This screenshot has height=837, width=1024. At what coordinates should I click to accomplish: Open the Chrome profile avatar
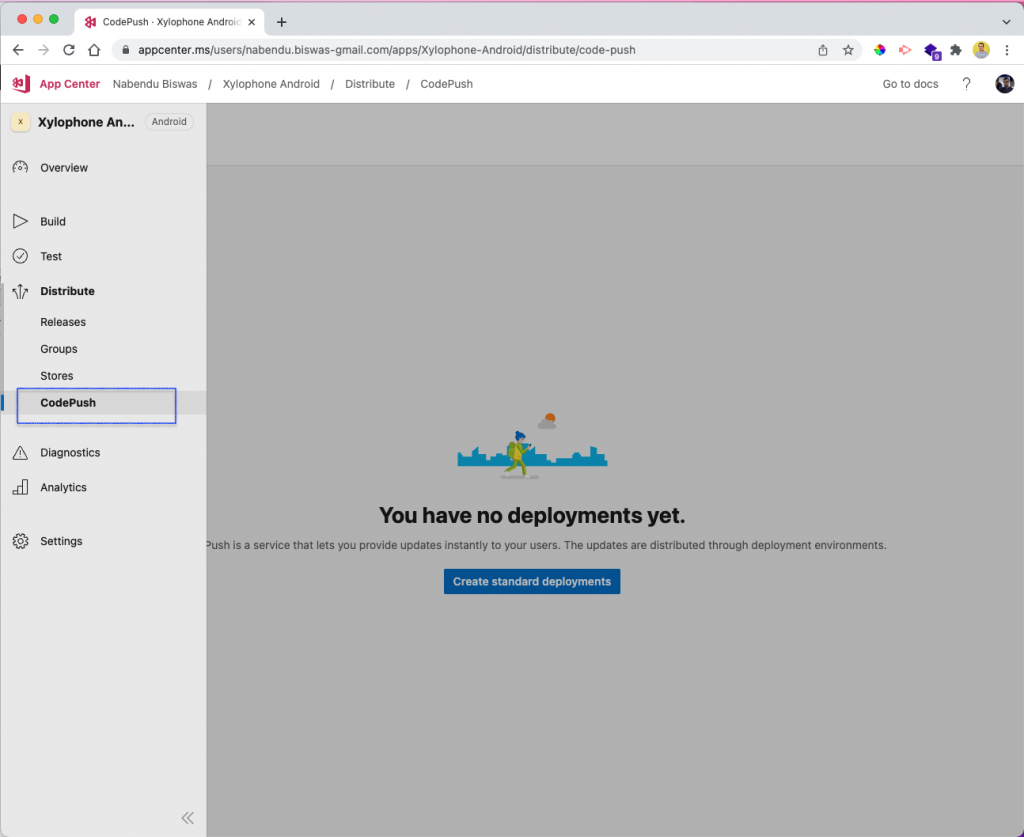click(x=981, y=50)
